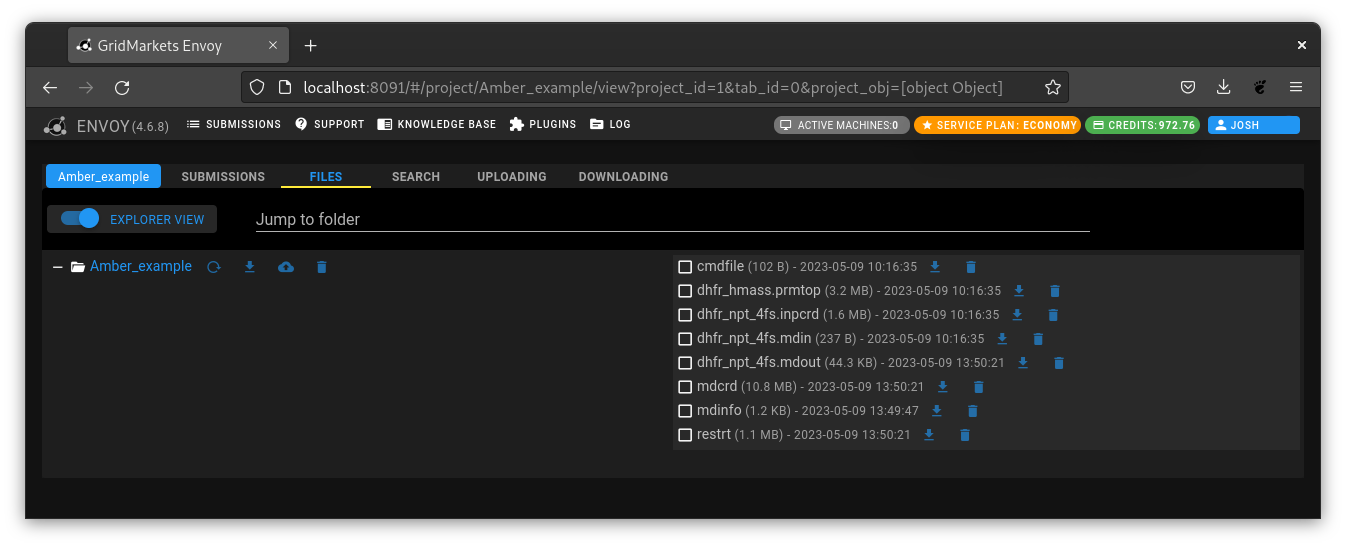Tick the mdcrd checkbox

click(x=685, y=387)
